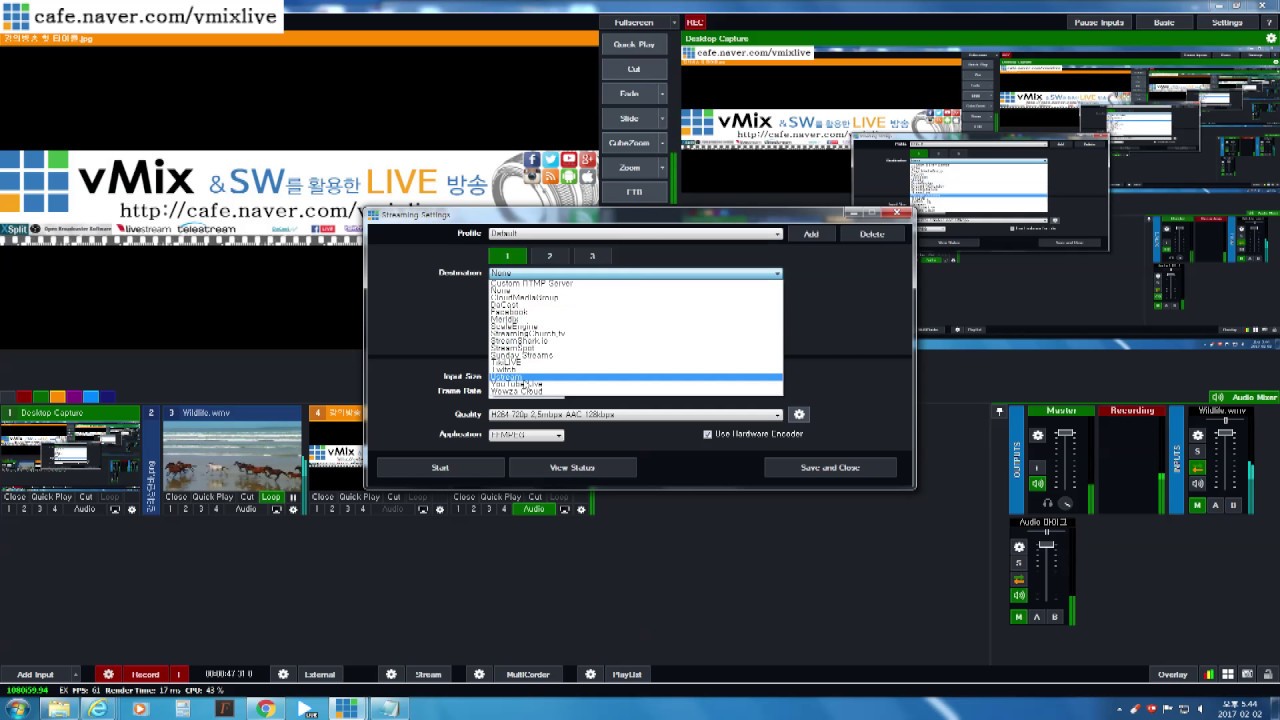Select Wowza Cloud in destination list

[x=635, y=391]
